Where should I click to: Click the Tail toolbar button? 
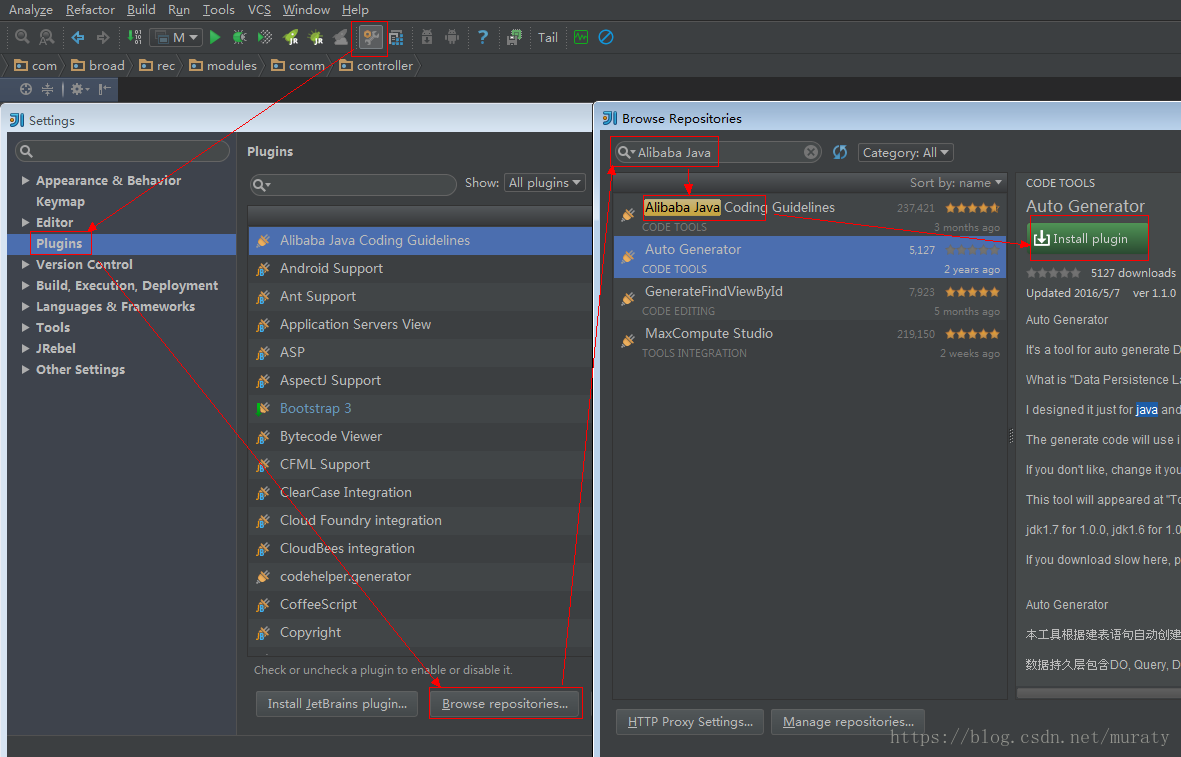click(548, 37)
